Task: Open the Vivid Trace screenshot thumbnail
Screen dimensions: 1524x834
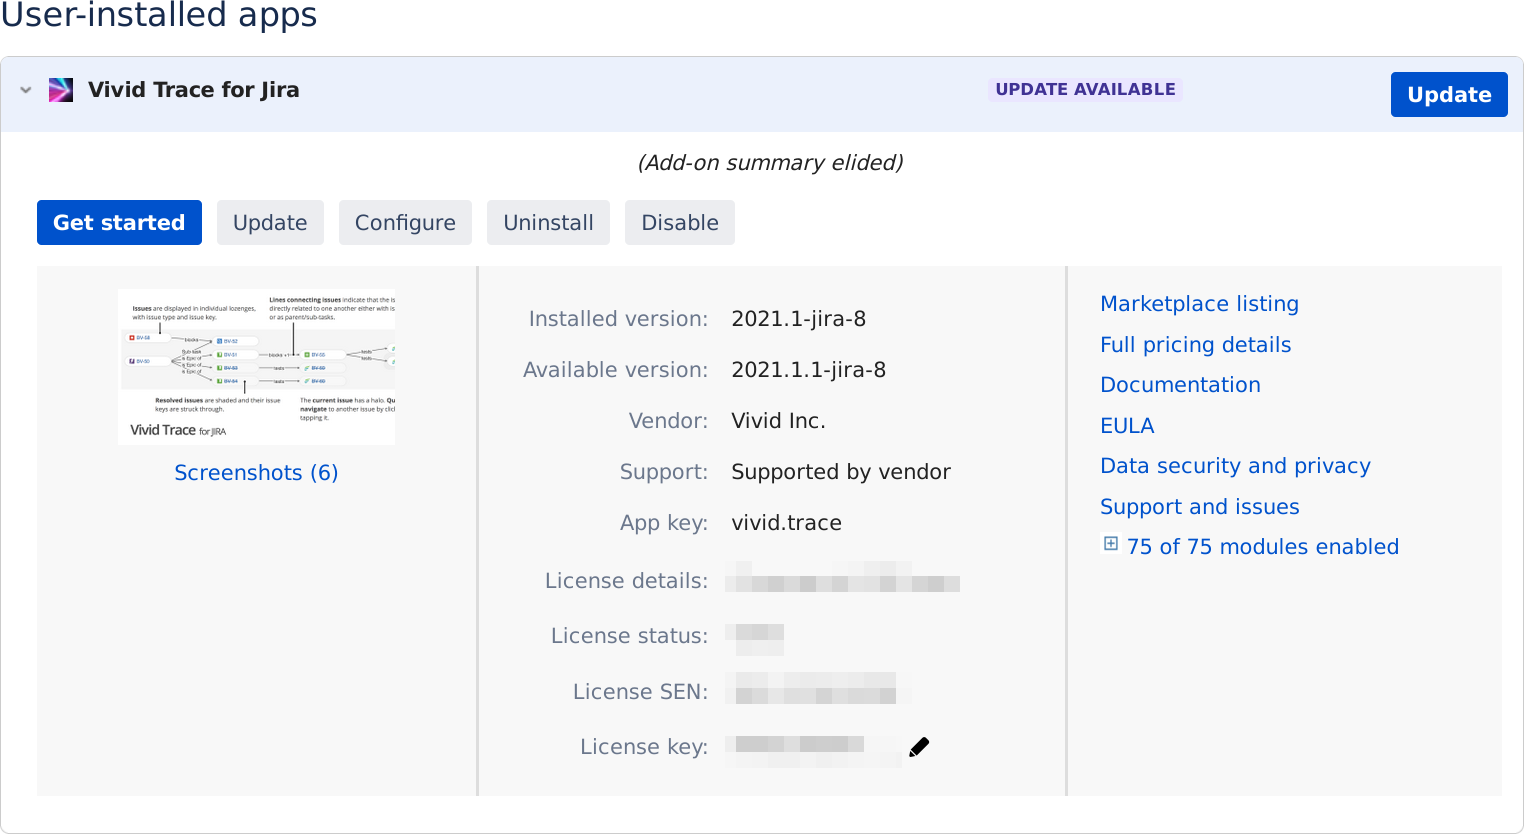Action: [x=257, y=367]
